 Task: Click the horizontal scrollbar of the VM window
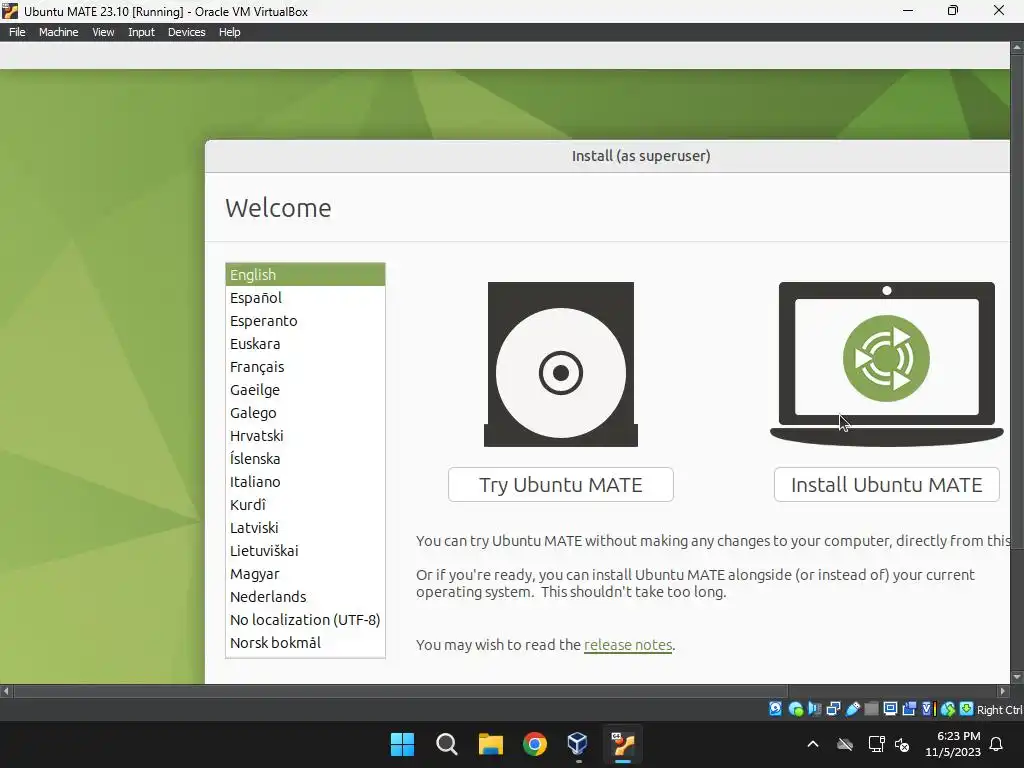click(x=504, y=691)
